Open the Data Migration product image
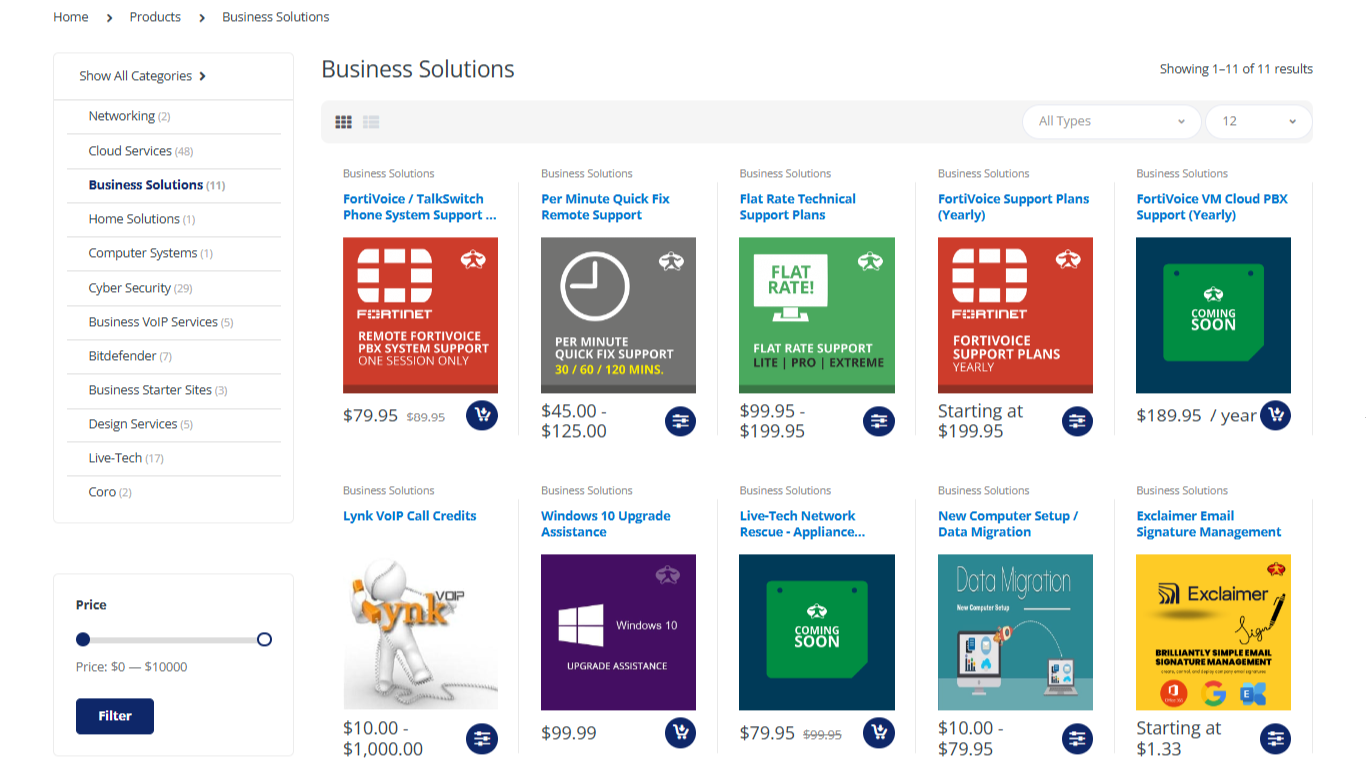This screenshot has width=1366, height=768. (1015, 632)
